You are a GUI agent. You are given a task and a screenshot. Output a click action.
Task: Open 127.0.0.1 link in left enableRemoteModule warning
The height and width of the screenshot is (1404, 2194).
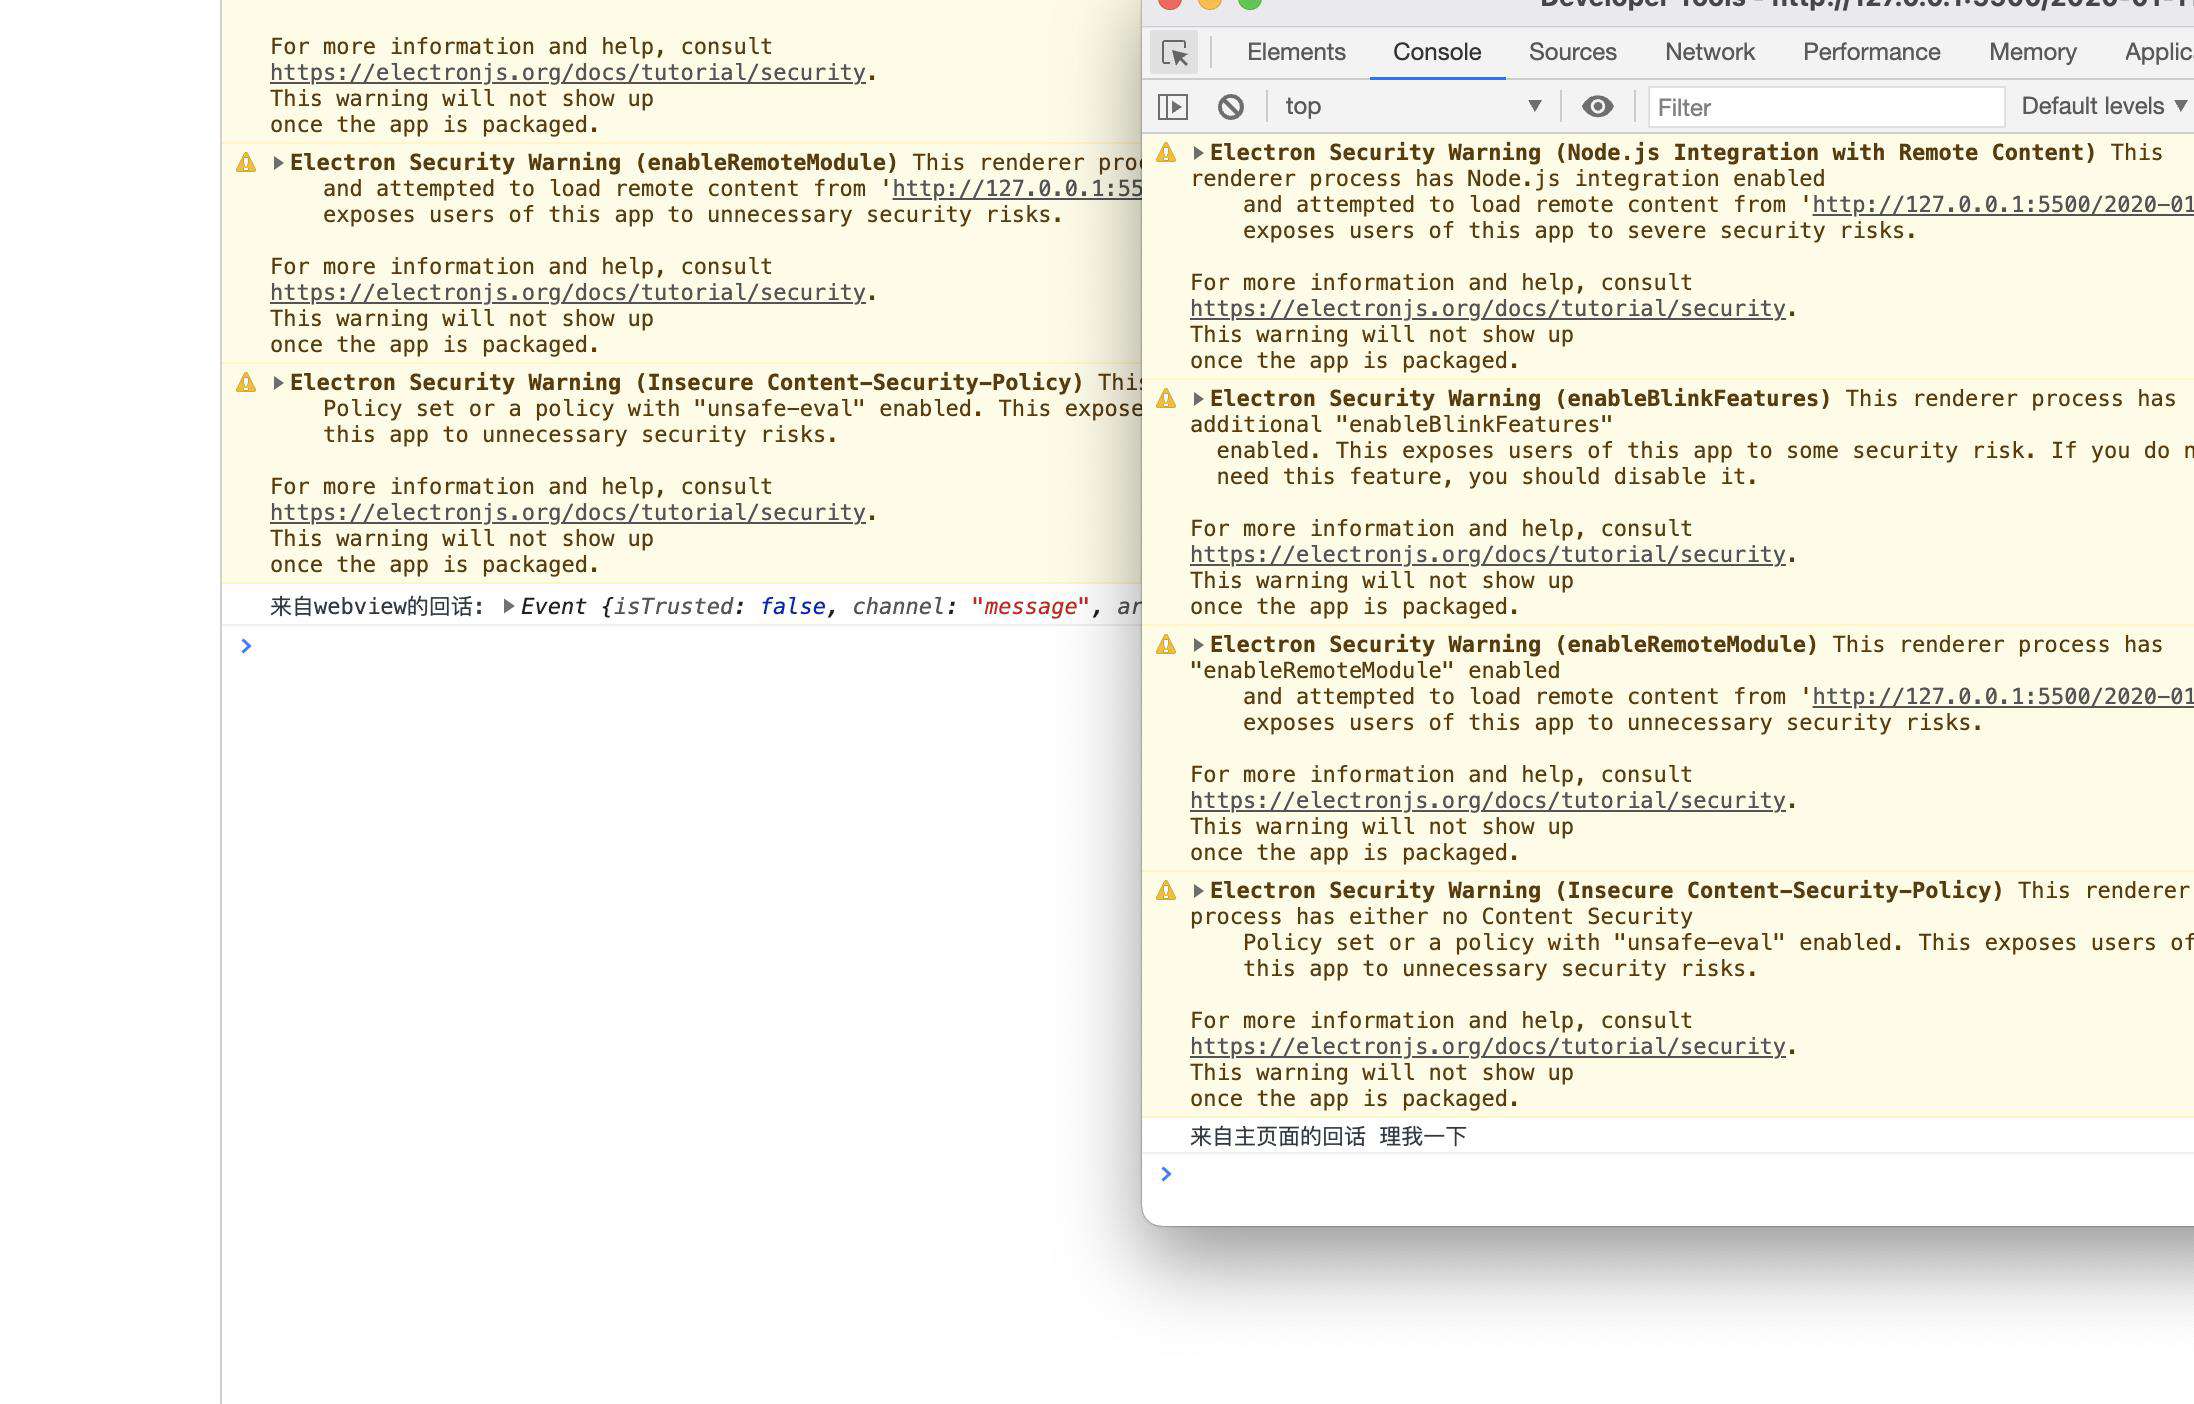tap(1016, 189)
